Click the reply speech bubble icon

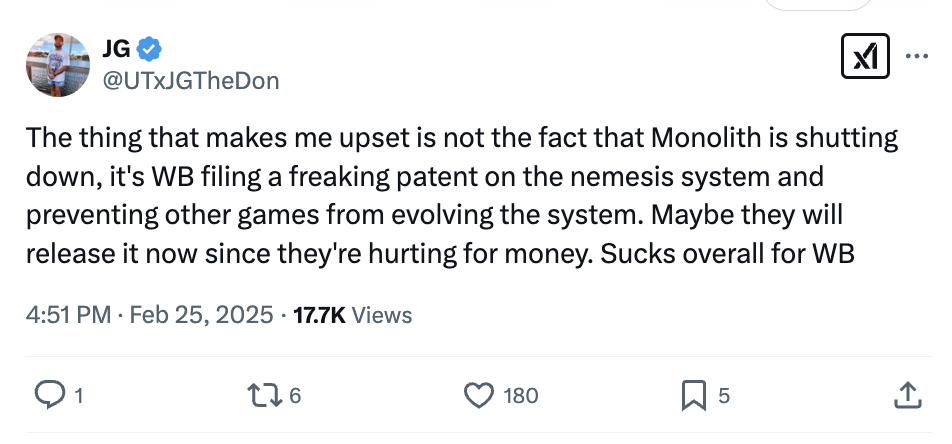[47, 395]
